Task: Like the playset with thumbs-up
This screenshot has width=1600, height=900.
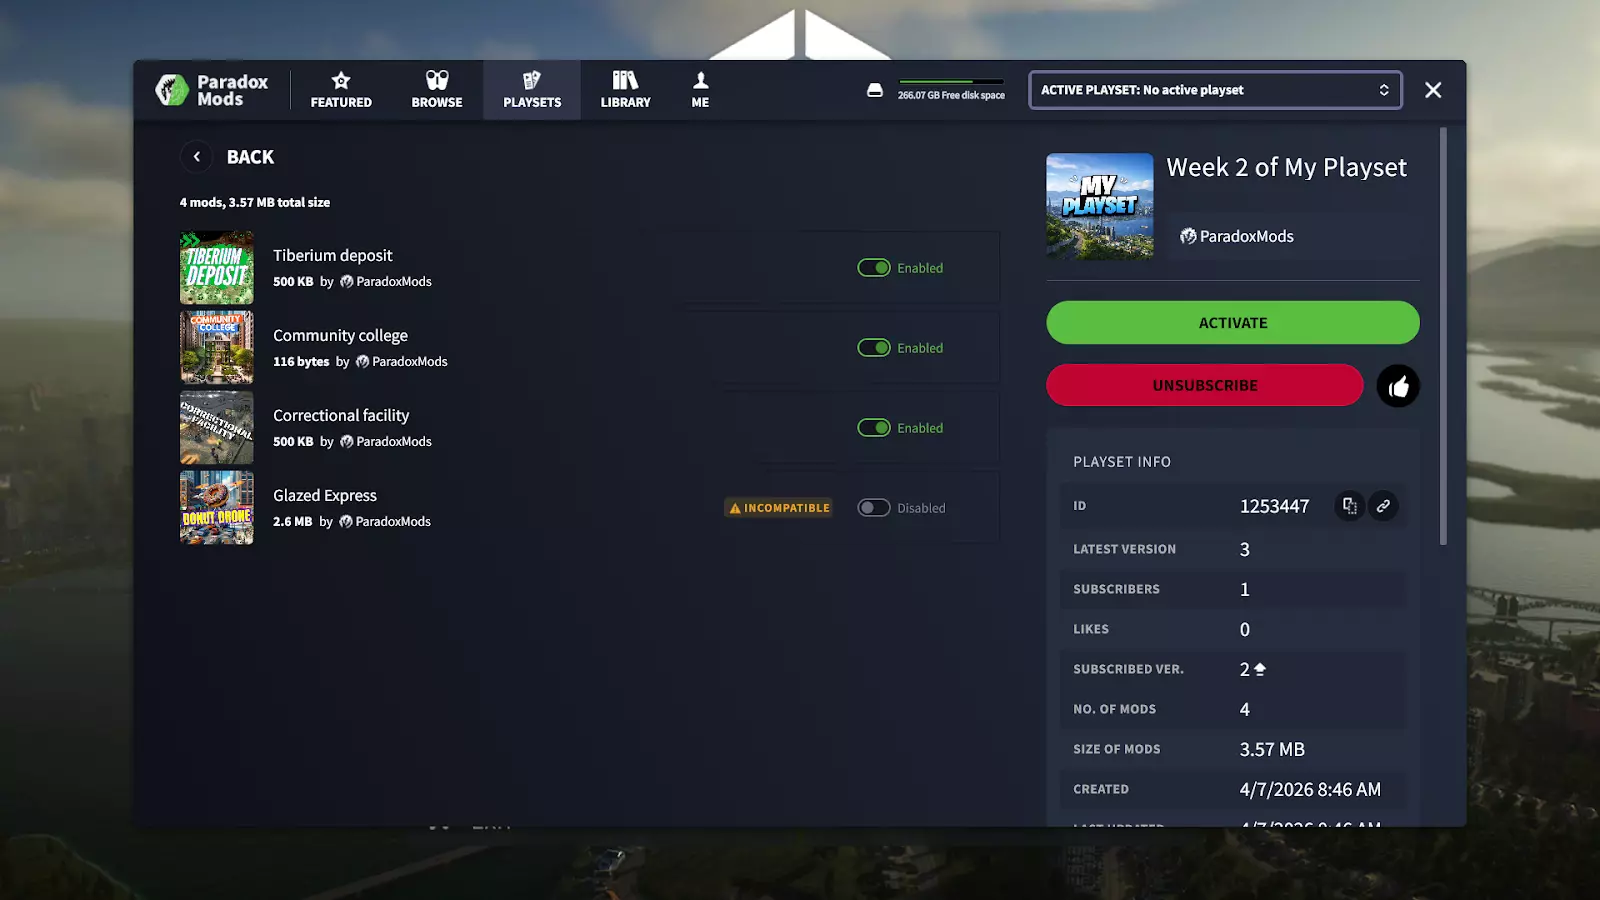Action: pos(1398,386)
